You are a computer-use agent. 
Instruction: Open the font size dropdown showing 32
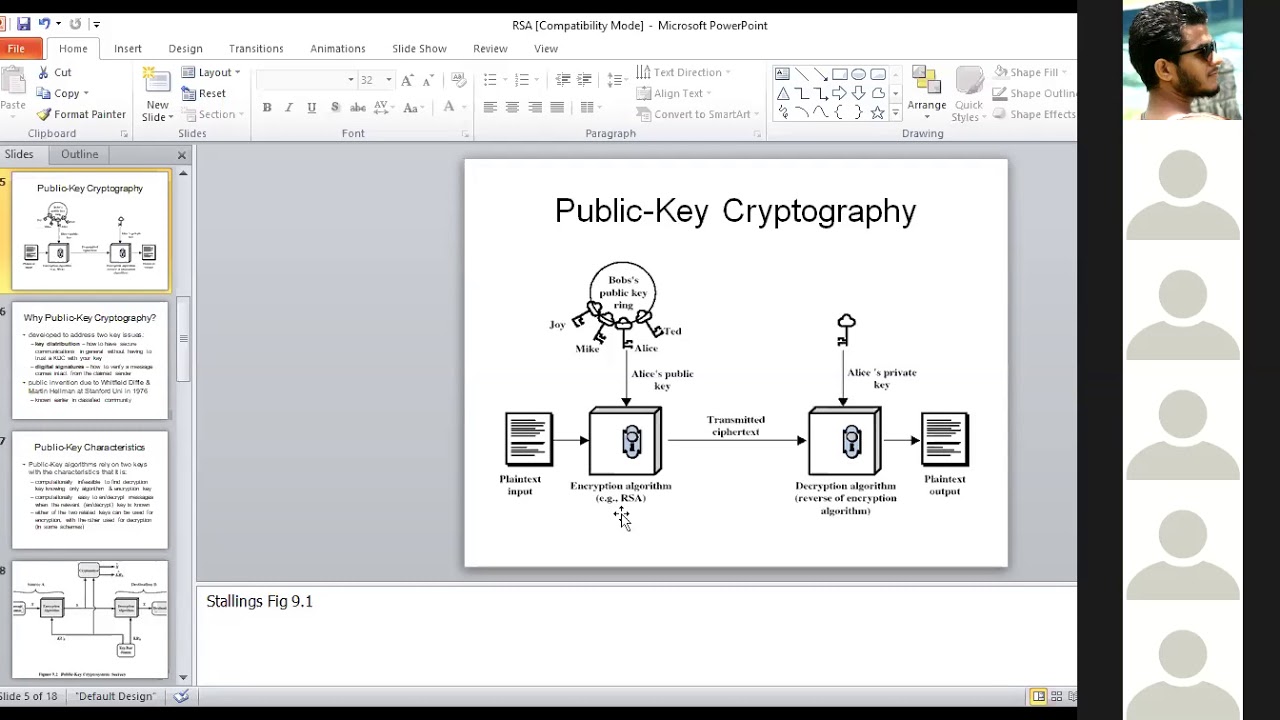click(389, 80)
